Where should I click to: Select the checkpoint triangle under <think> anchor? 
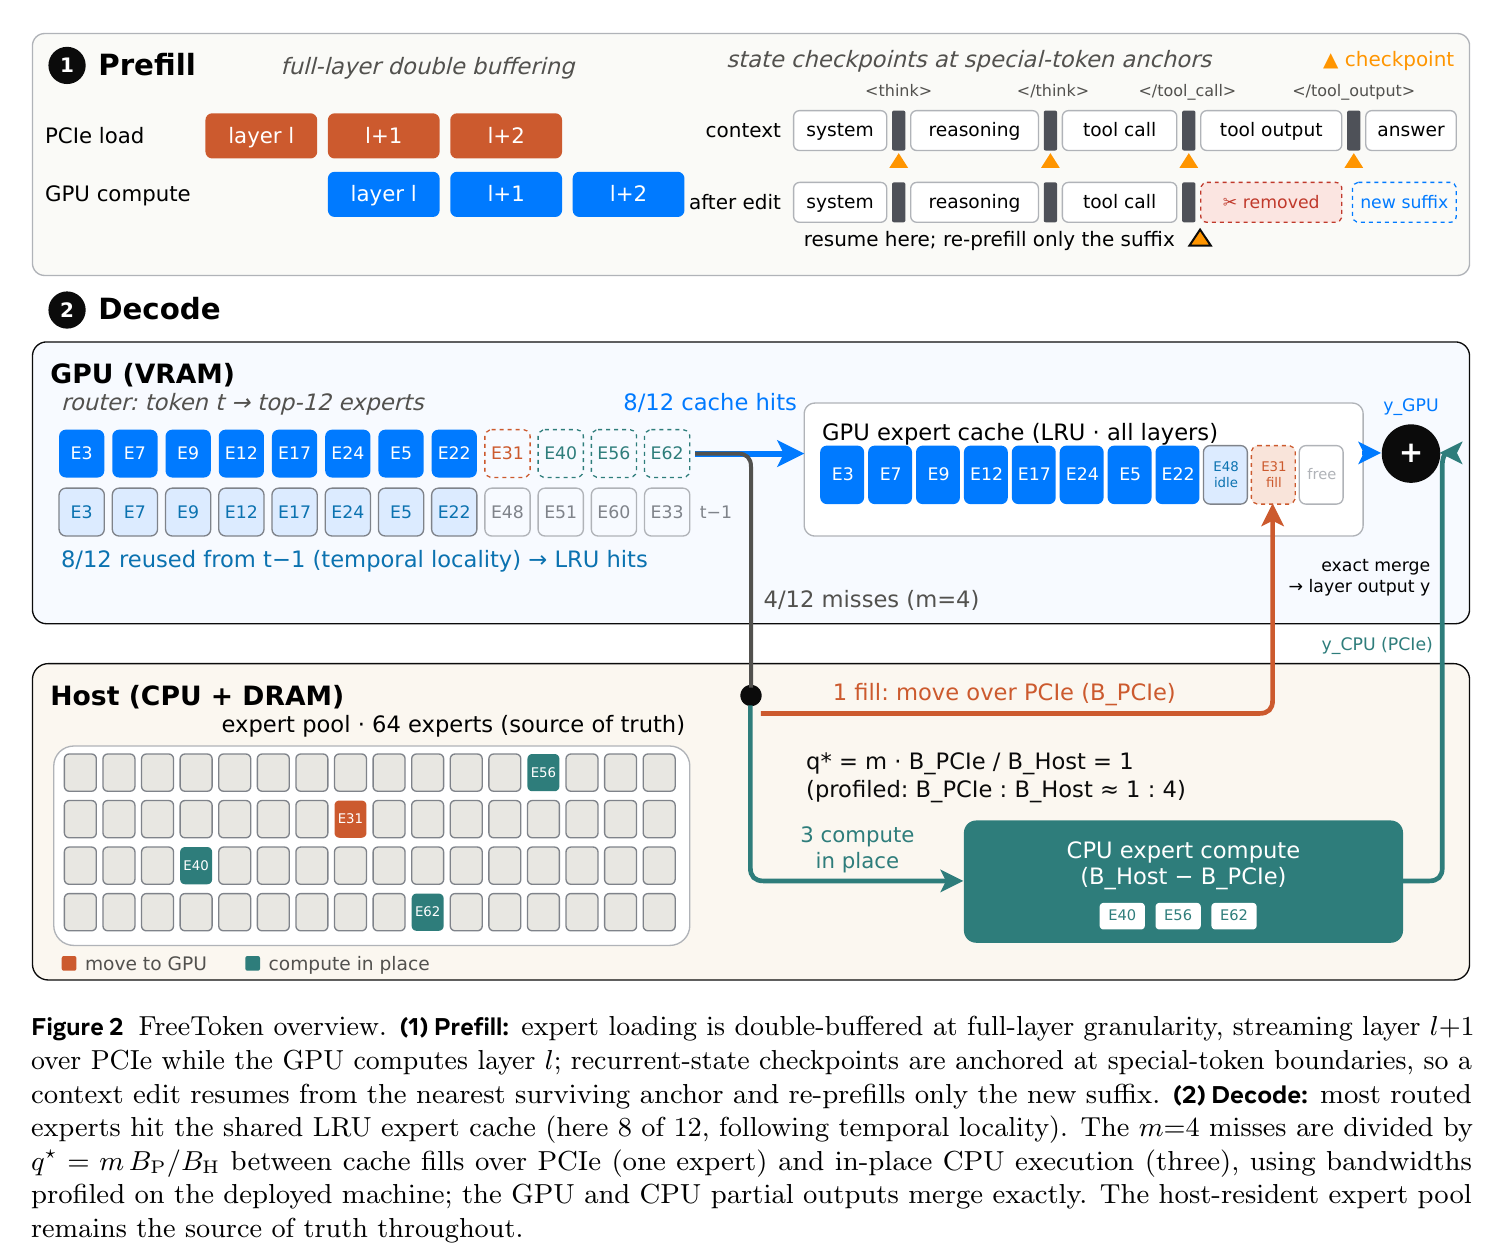pos(899,161)
